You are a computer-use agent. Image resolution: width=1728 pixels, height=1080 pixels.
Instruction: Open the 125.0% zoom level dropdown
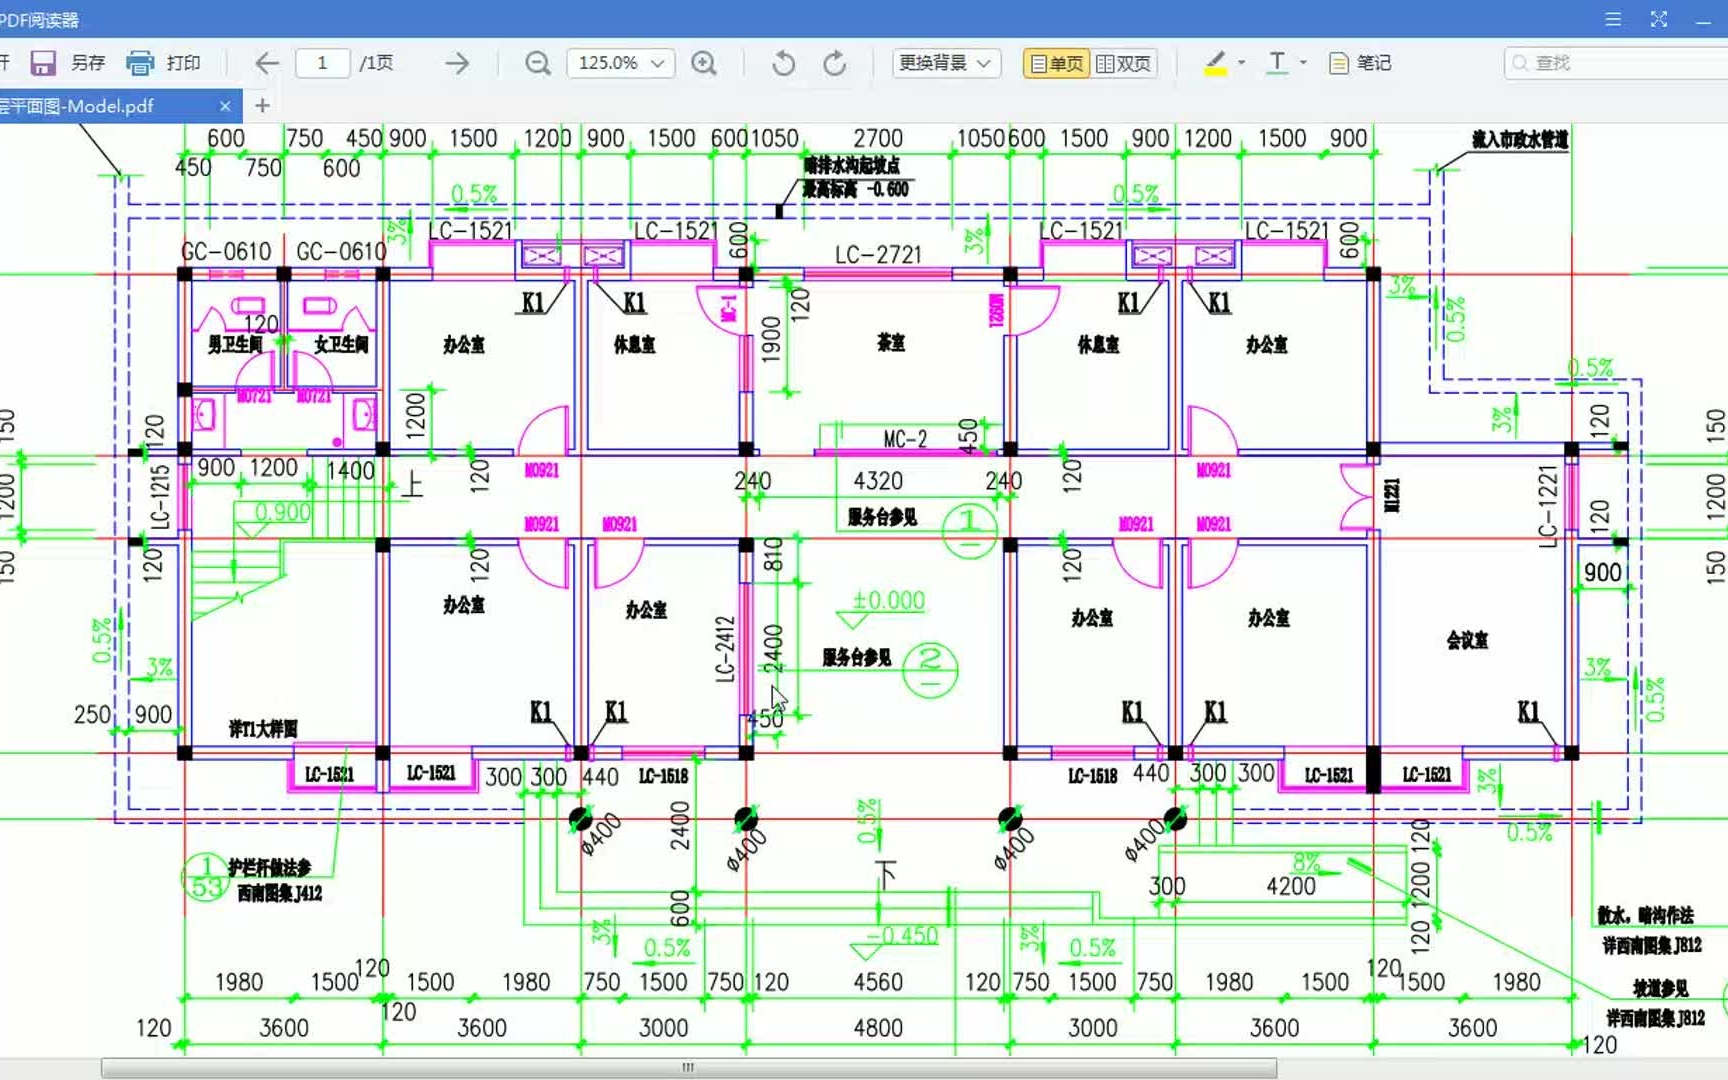[x=620, y=63]
